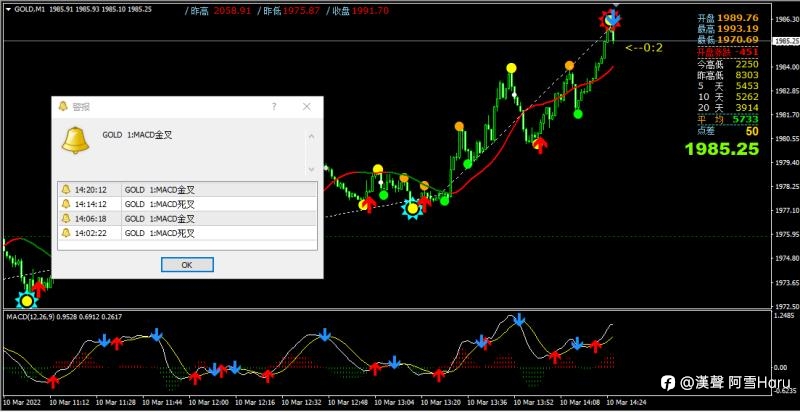This screenshot has height=412, width=800.
Task: Open the GOLD.M1 chart dropdown triangle
Action: pyautogui.click(x=8, y=9)
